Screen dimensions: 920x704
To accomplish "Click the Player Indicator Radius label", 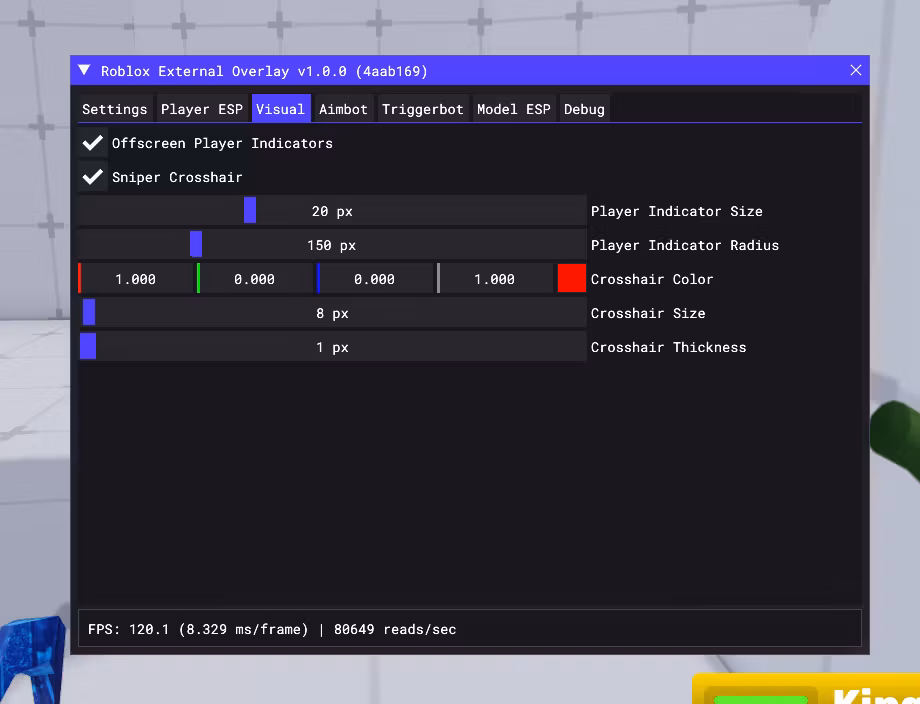I will click(x=685, y=245).
